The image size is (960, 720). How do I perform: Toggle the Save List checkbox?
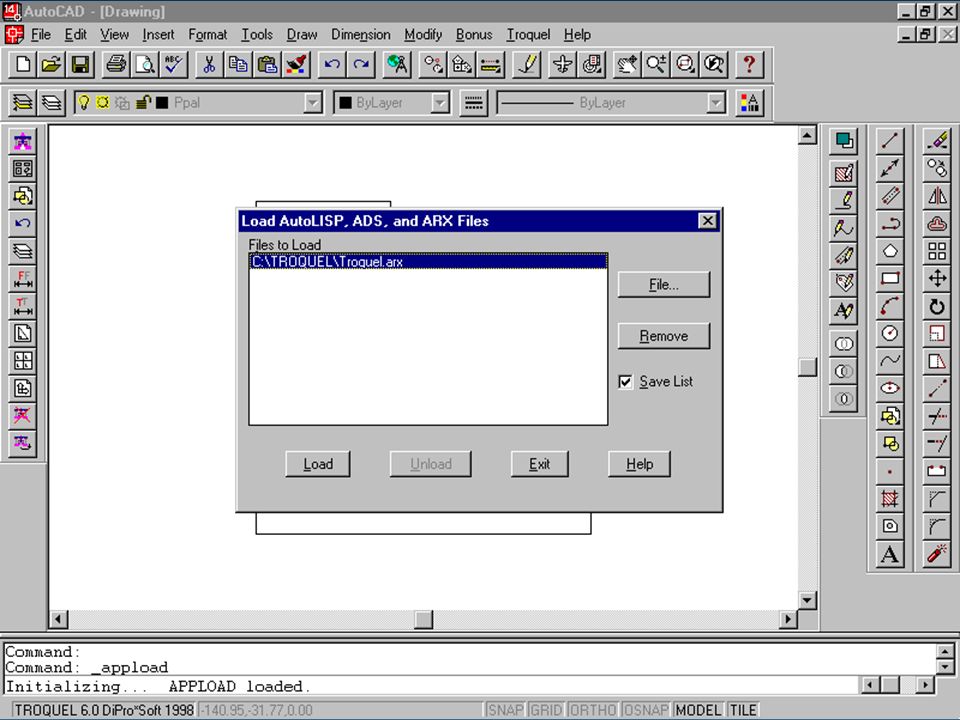[x=625, y=382]
